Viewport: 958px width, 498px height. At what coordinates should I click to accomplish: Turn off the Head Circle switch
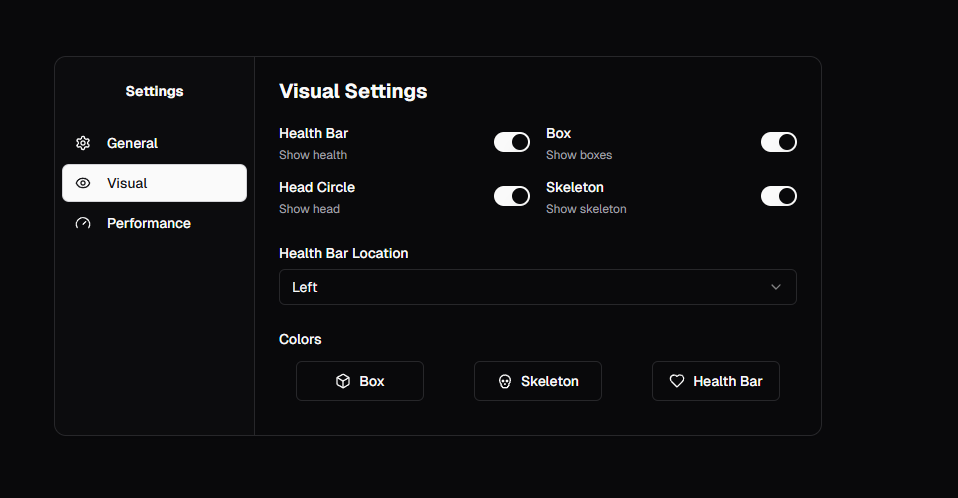click(512, 196)
